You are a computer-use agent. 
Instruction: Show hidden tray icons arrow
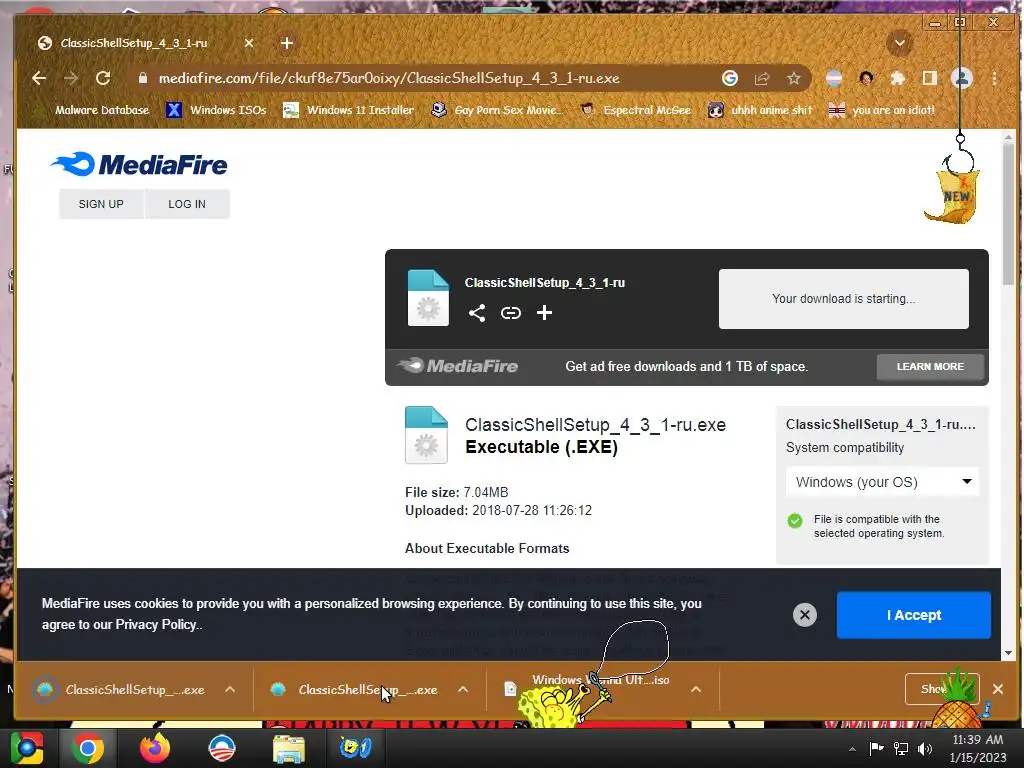pos(852,749)
